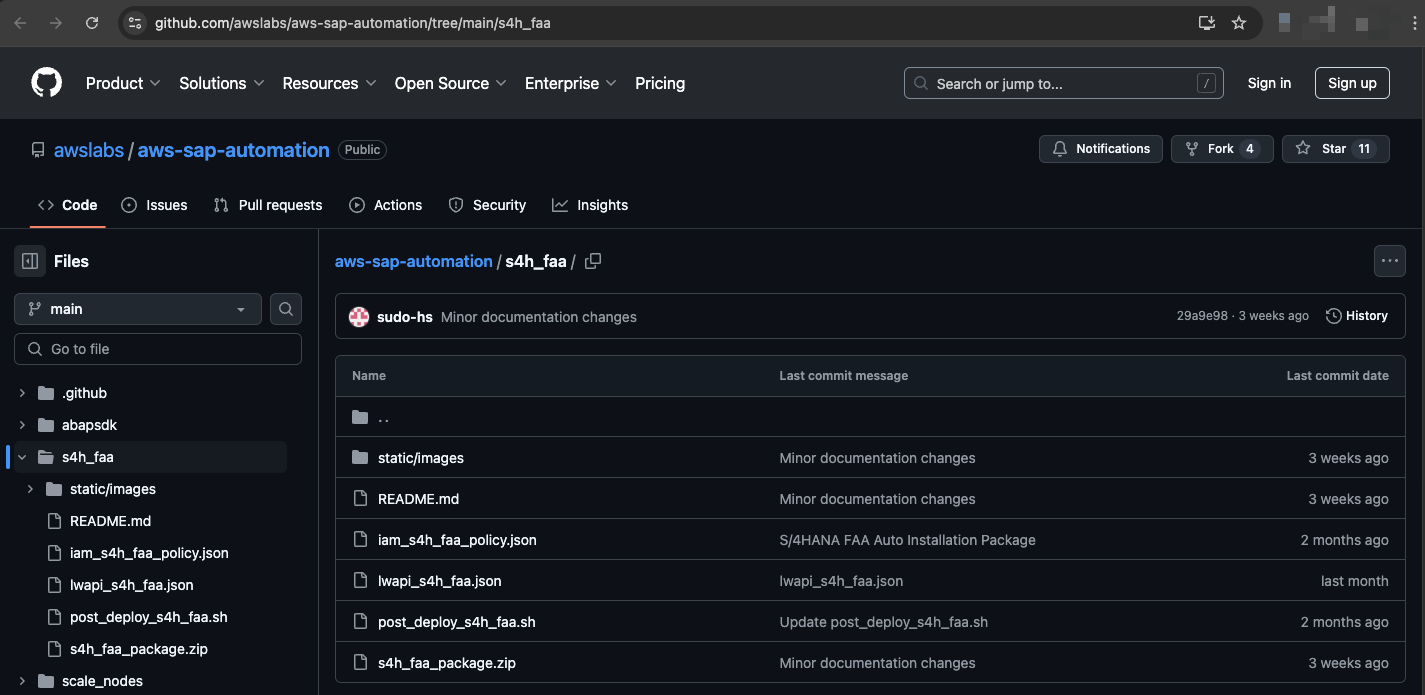Expand the .github folder in tree
Screen dimensions: 1425x695
22,393
